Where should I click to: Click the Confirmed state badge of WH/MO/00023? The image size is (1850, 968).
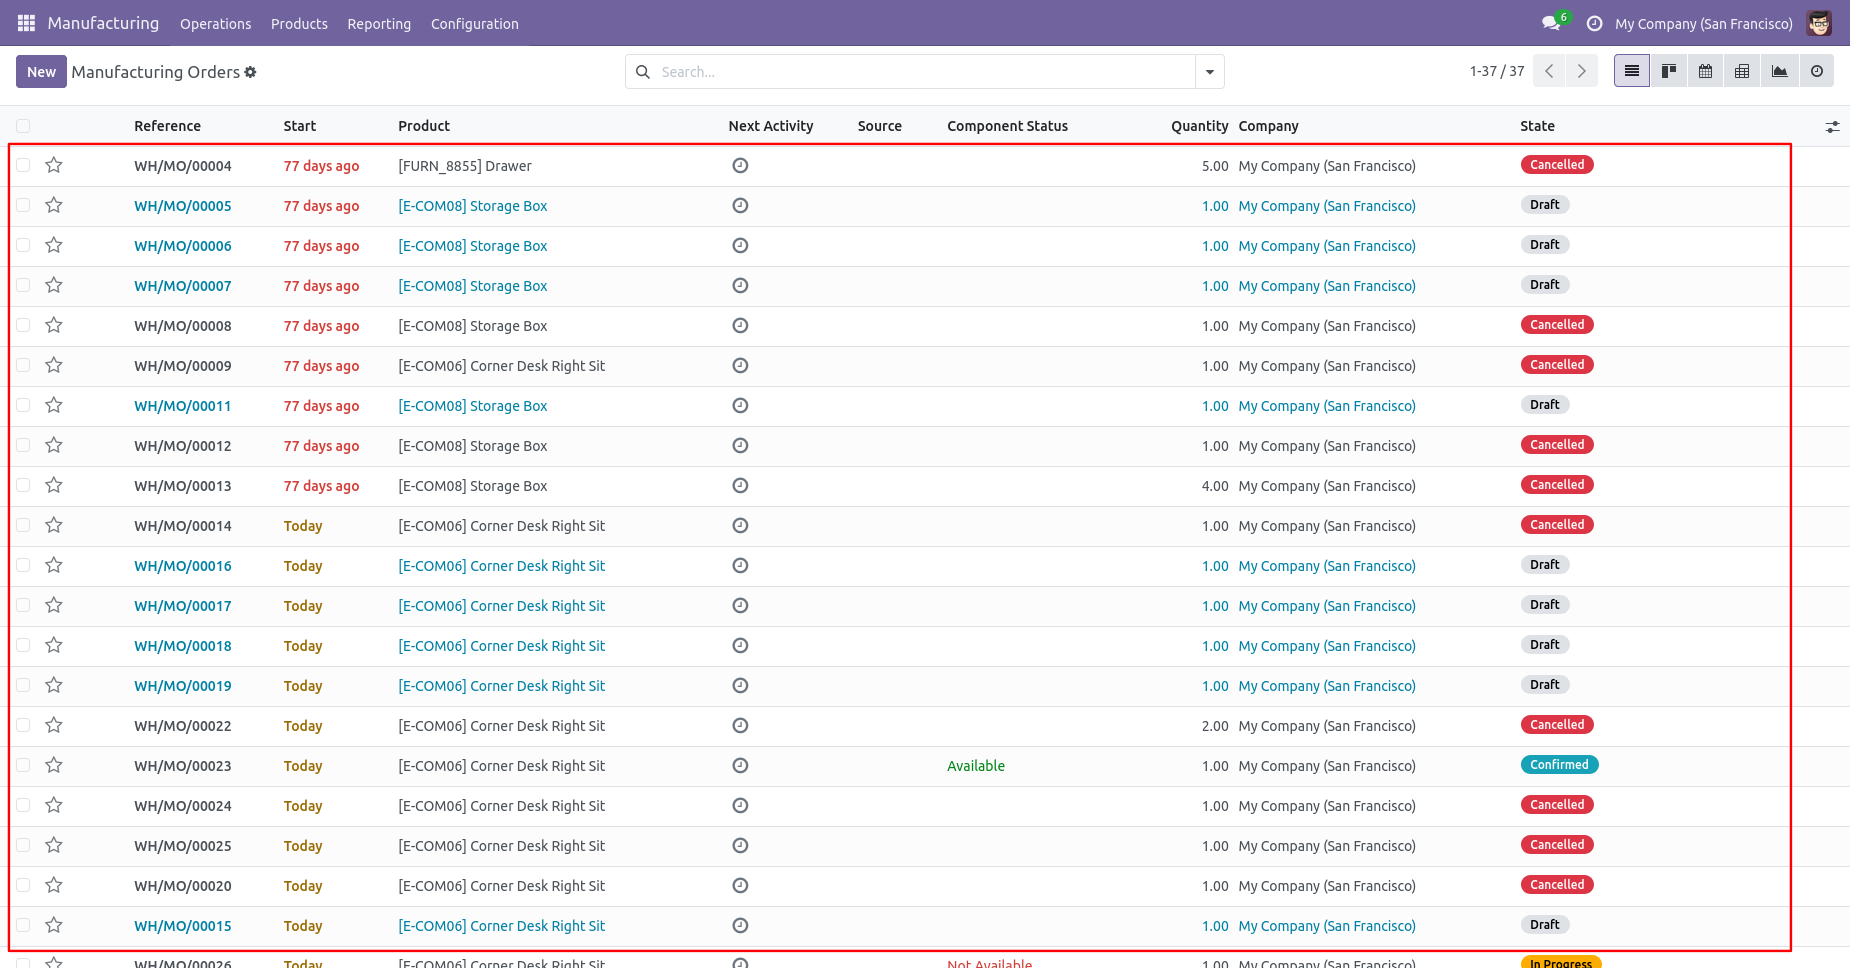1559,765
